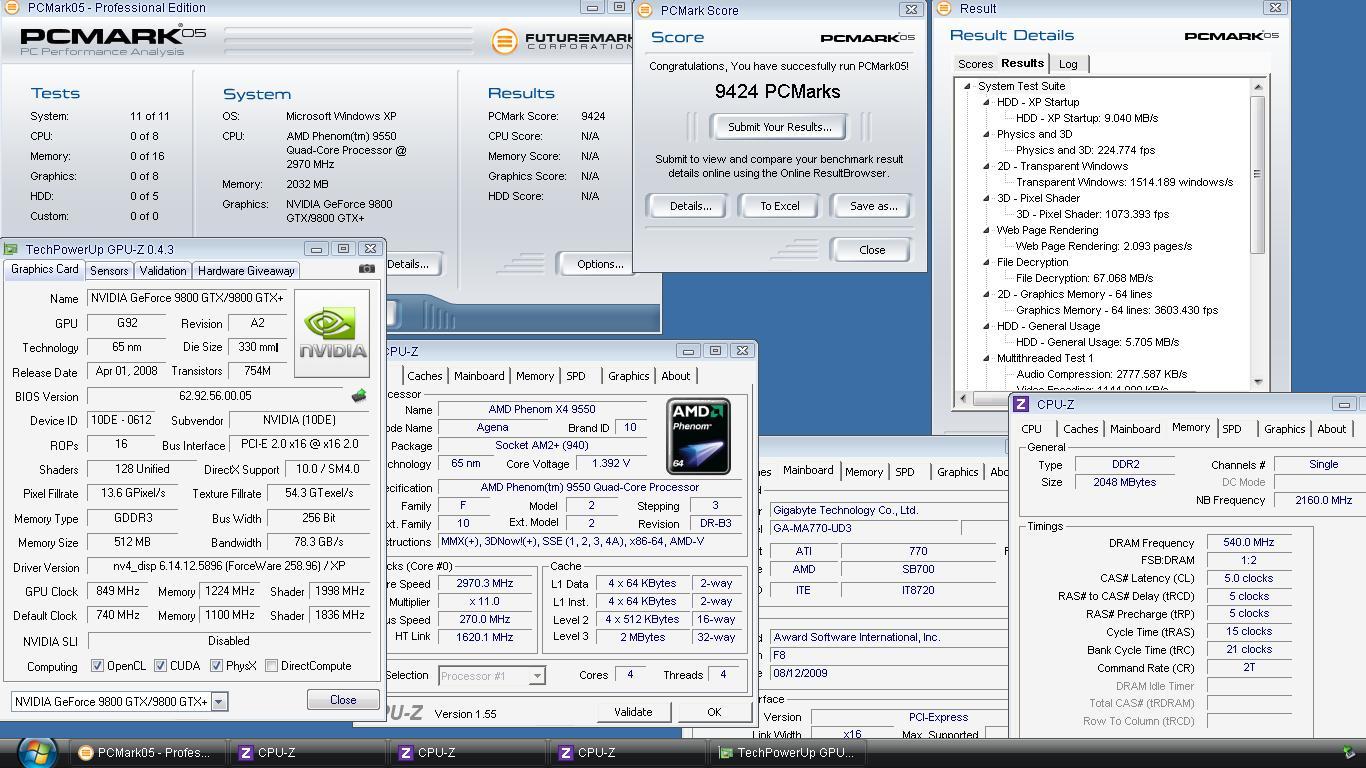Click the Result tree scroll down arrow
Image resolution: width=1366 pixels, height=768 pixels.
(1257, 381)
